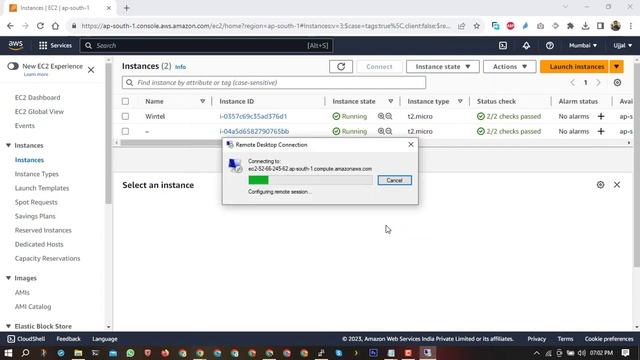Open WhatsApp from the taskbar
640x360 pixels.
pyautogui.click(x=130, y=353)
